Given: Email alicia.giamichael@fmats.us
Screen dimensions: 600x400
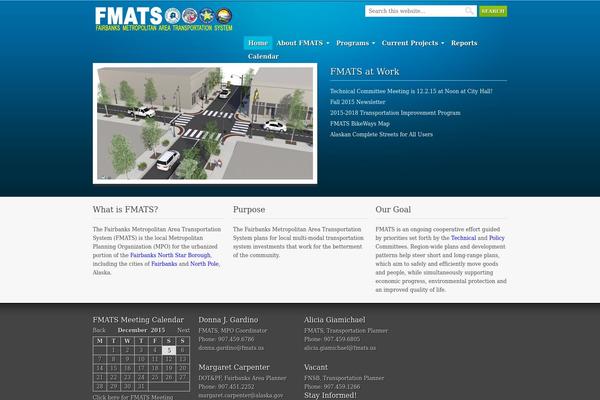Looking at the screenshot, I should pos(340,348).
